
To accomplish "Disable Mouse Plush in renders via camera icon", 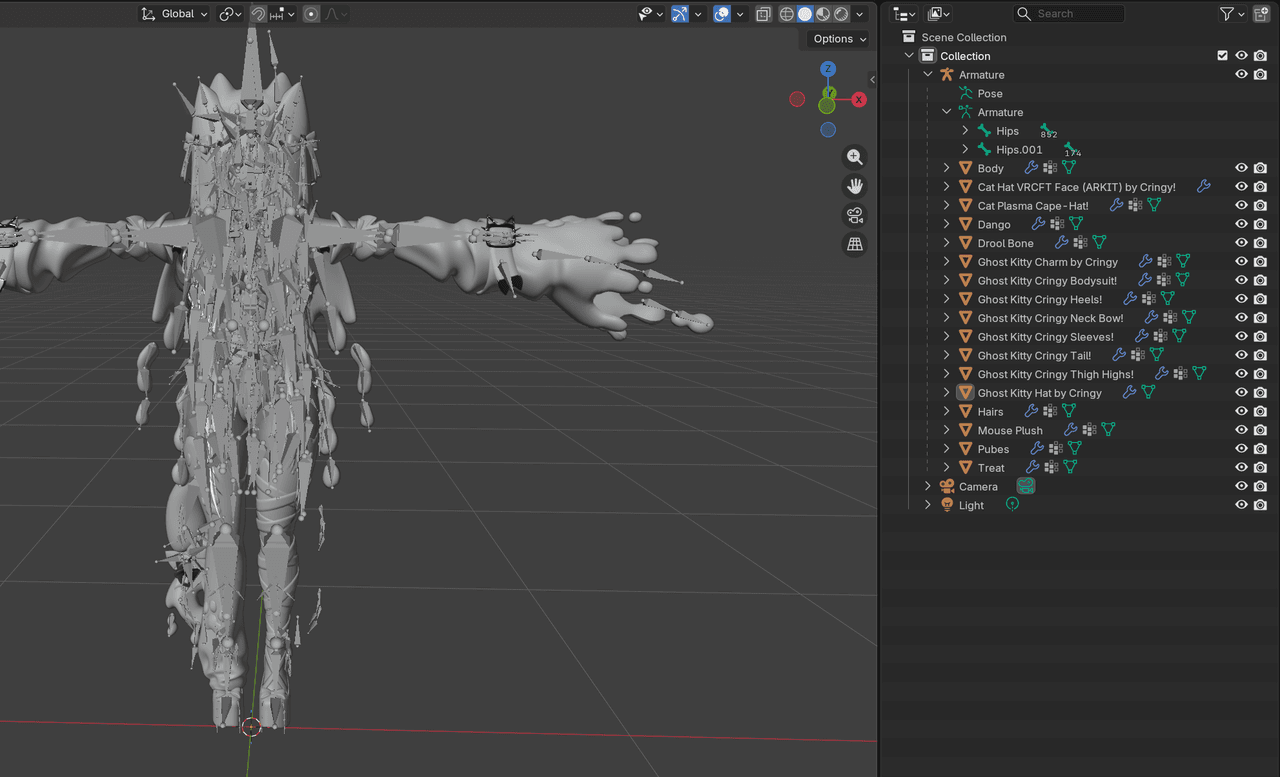I will click(1261, 430).
